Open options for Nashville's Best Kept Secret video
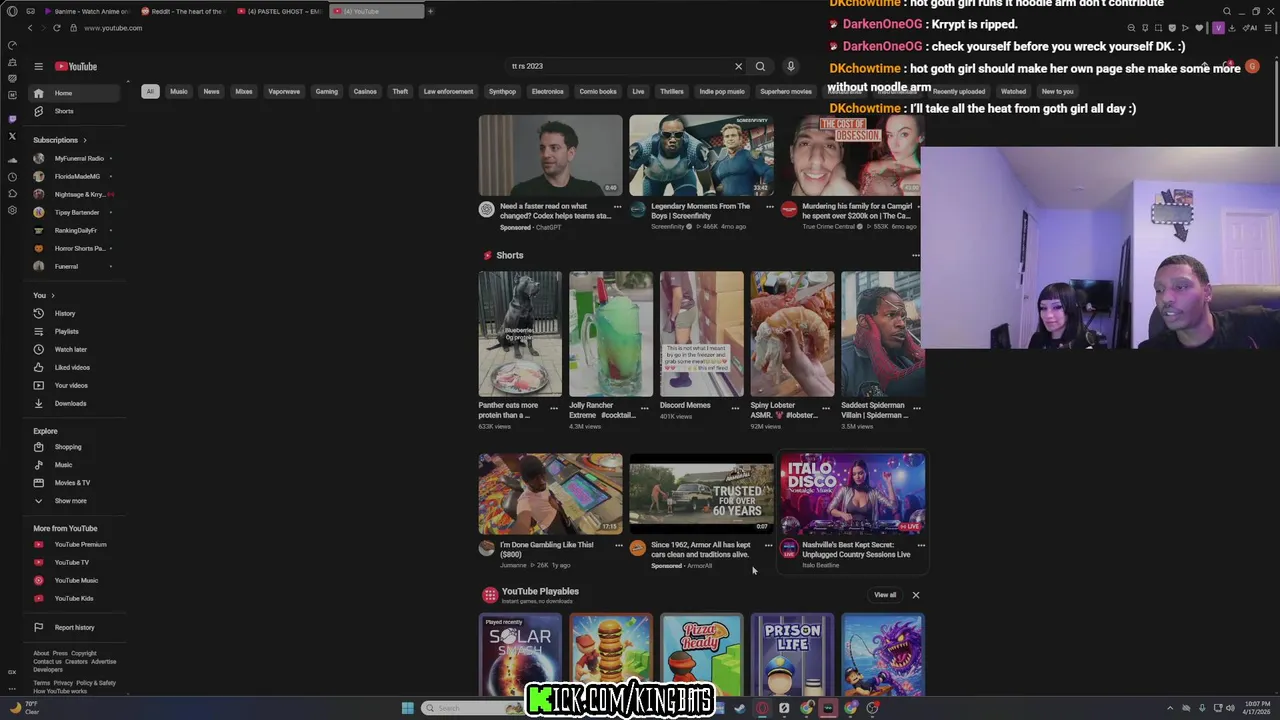Screen dimensions: 1280x720 [921, 546]
